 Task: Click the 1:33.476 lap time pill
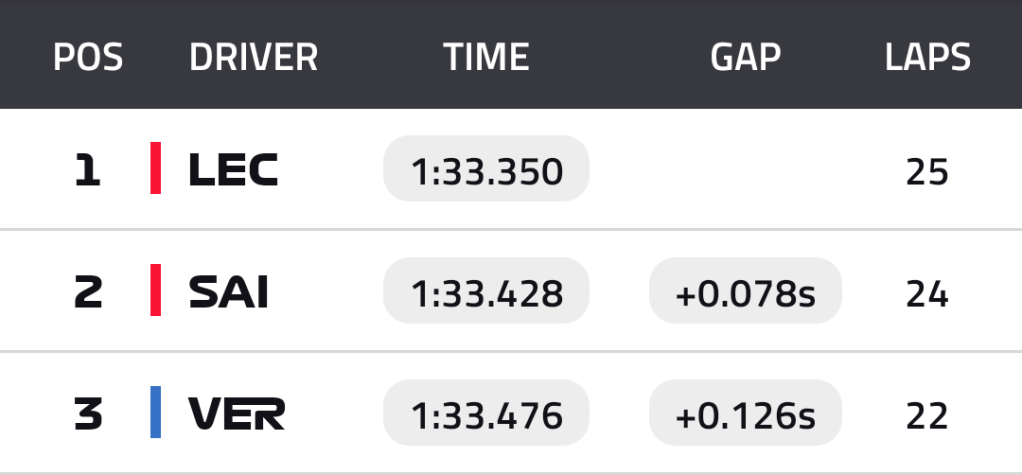coord(487,413)
